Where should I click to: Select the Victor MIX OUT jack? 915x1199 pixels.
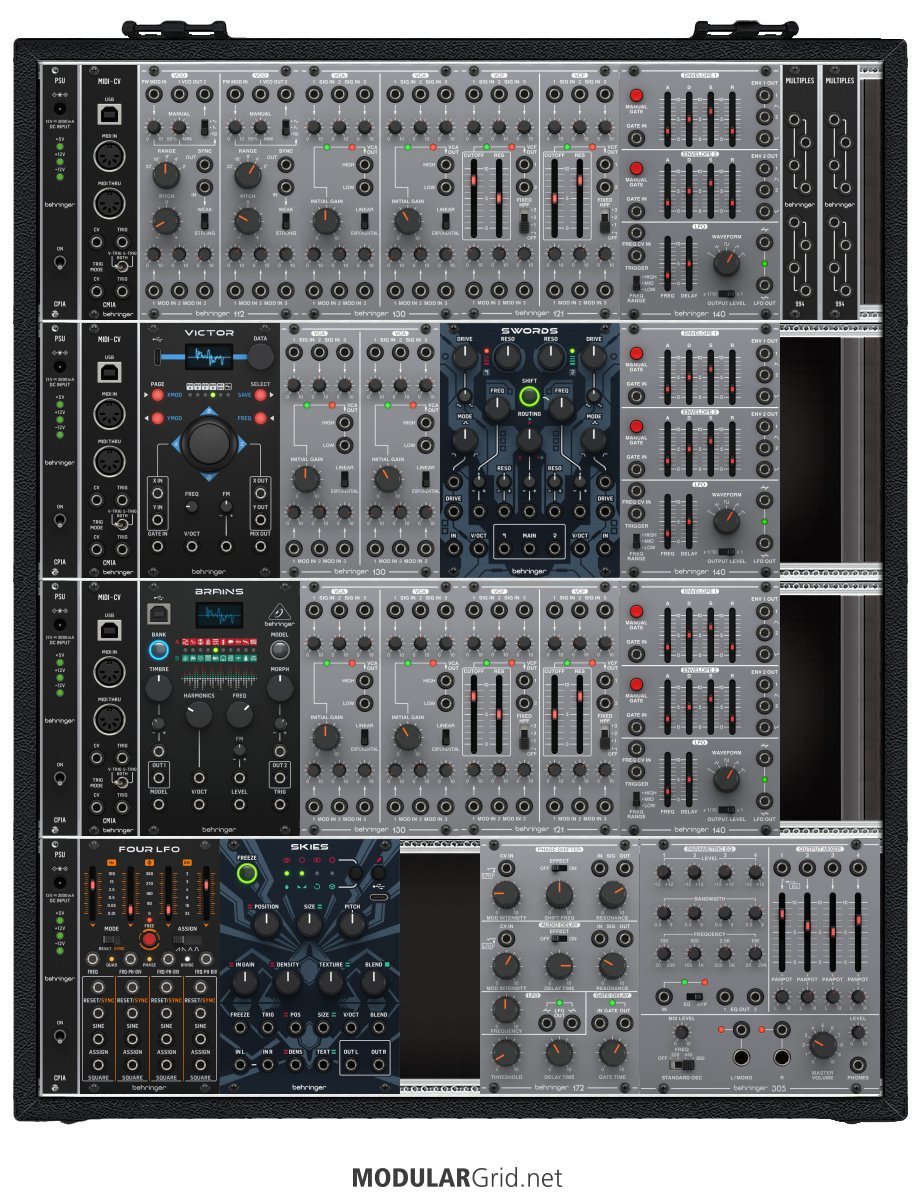pos(260,547)
